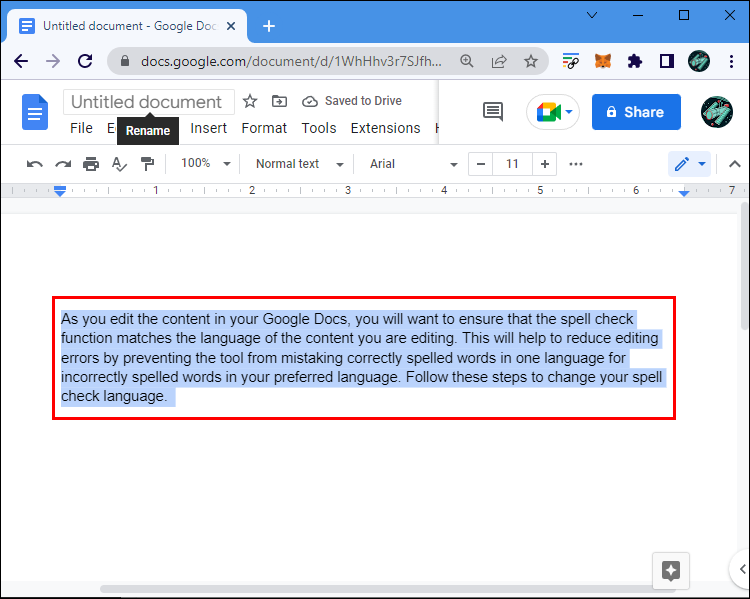Open a new browser tab
Screen dimensions: 750x599
click(269, 26)
